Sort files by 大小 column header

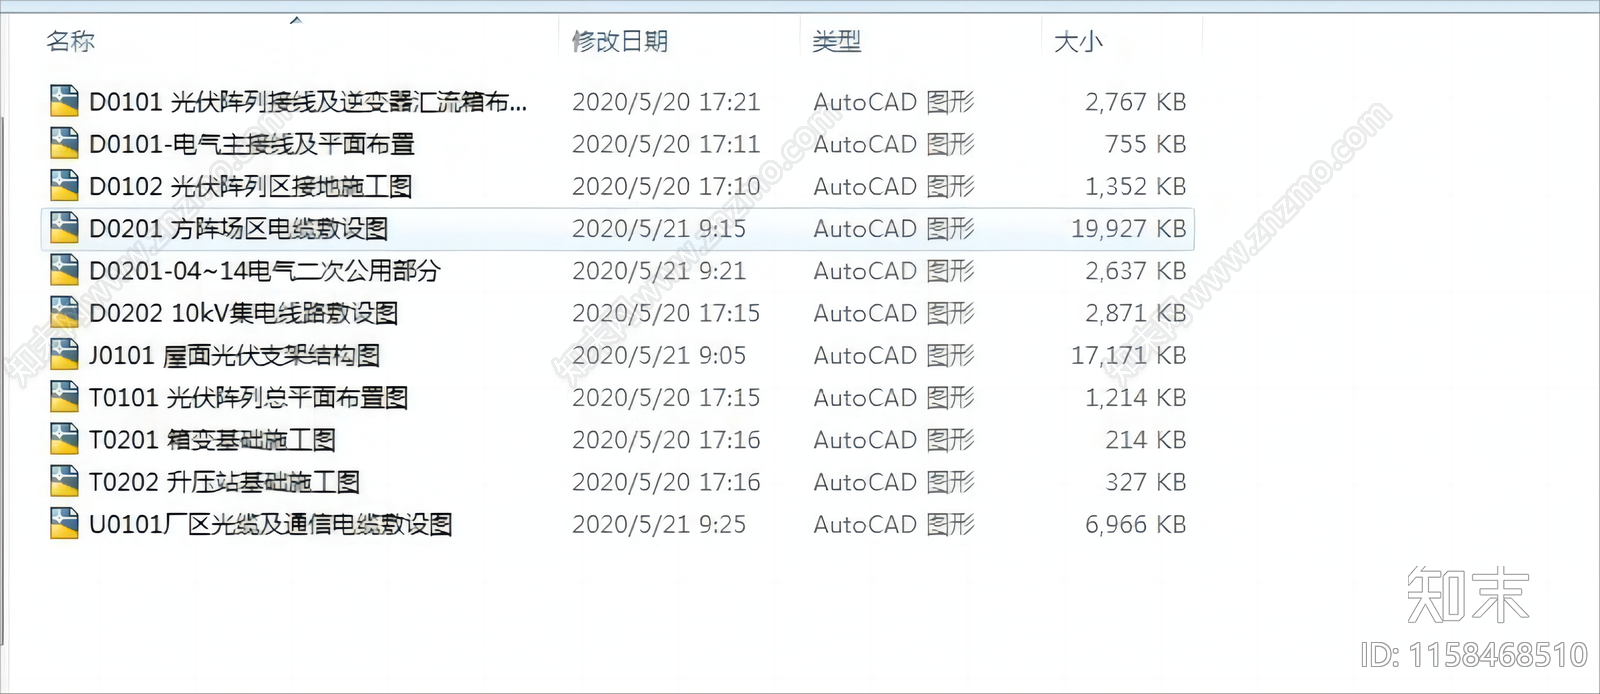click(1078, 41)
